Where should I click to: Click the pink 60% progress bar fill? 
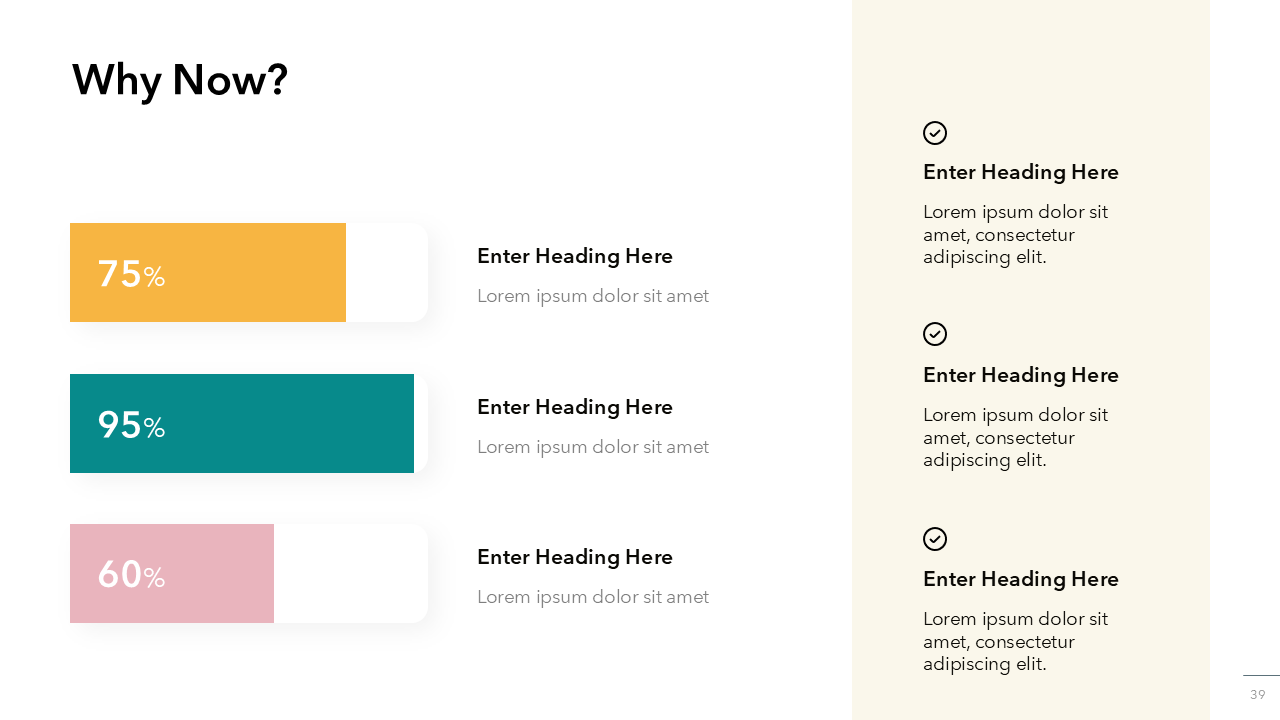point(220,573)
